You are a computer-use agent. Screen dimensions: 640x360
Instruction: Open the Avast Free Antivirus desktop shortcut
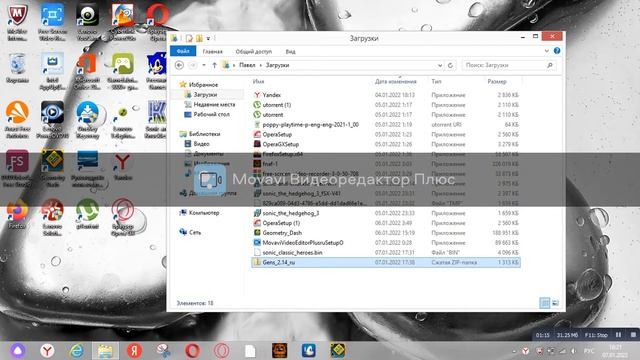pyautogui.click(x=17, y=120)
